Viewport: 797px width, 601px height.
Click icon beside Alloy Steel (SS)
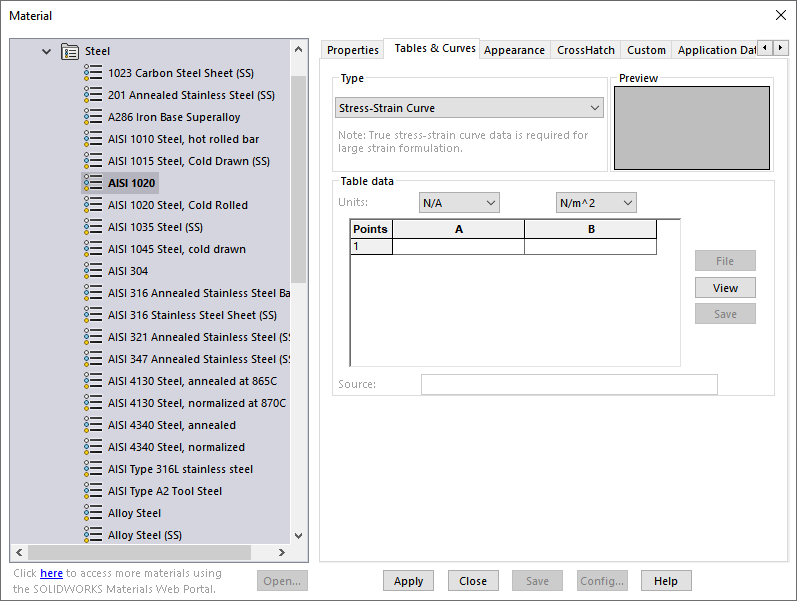point(93,535)
